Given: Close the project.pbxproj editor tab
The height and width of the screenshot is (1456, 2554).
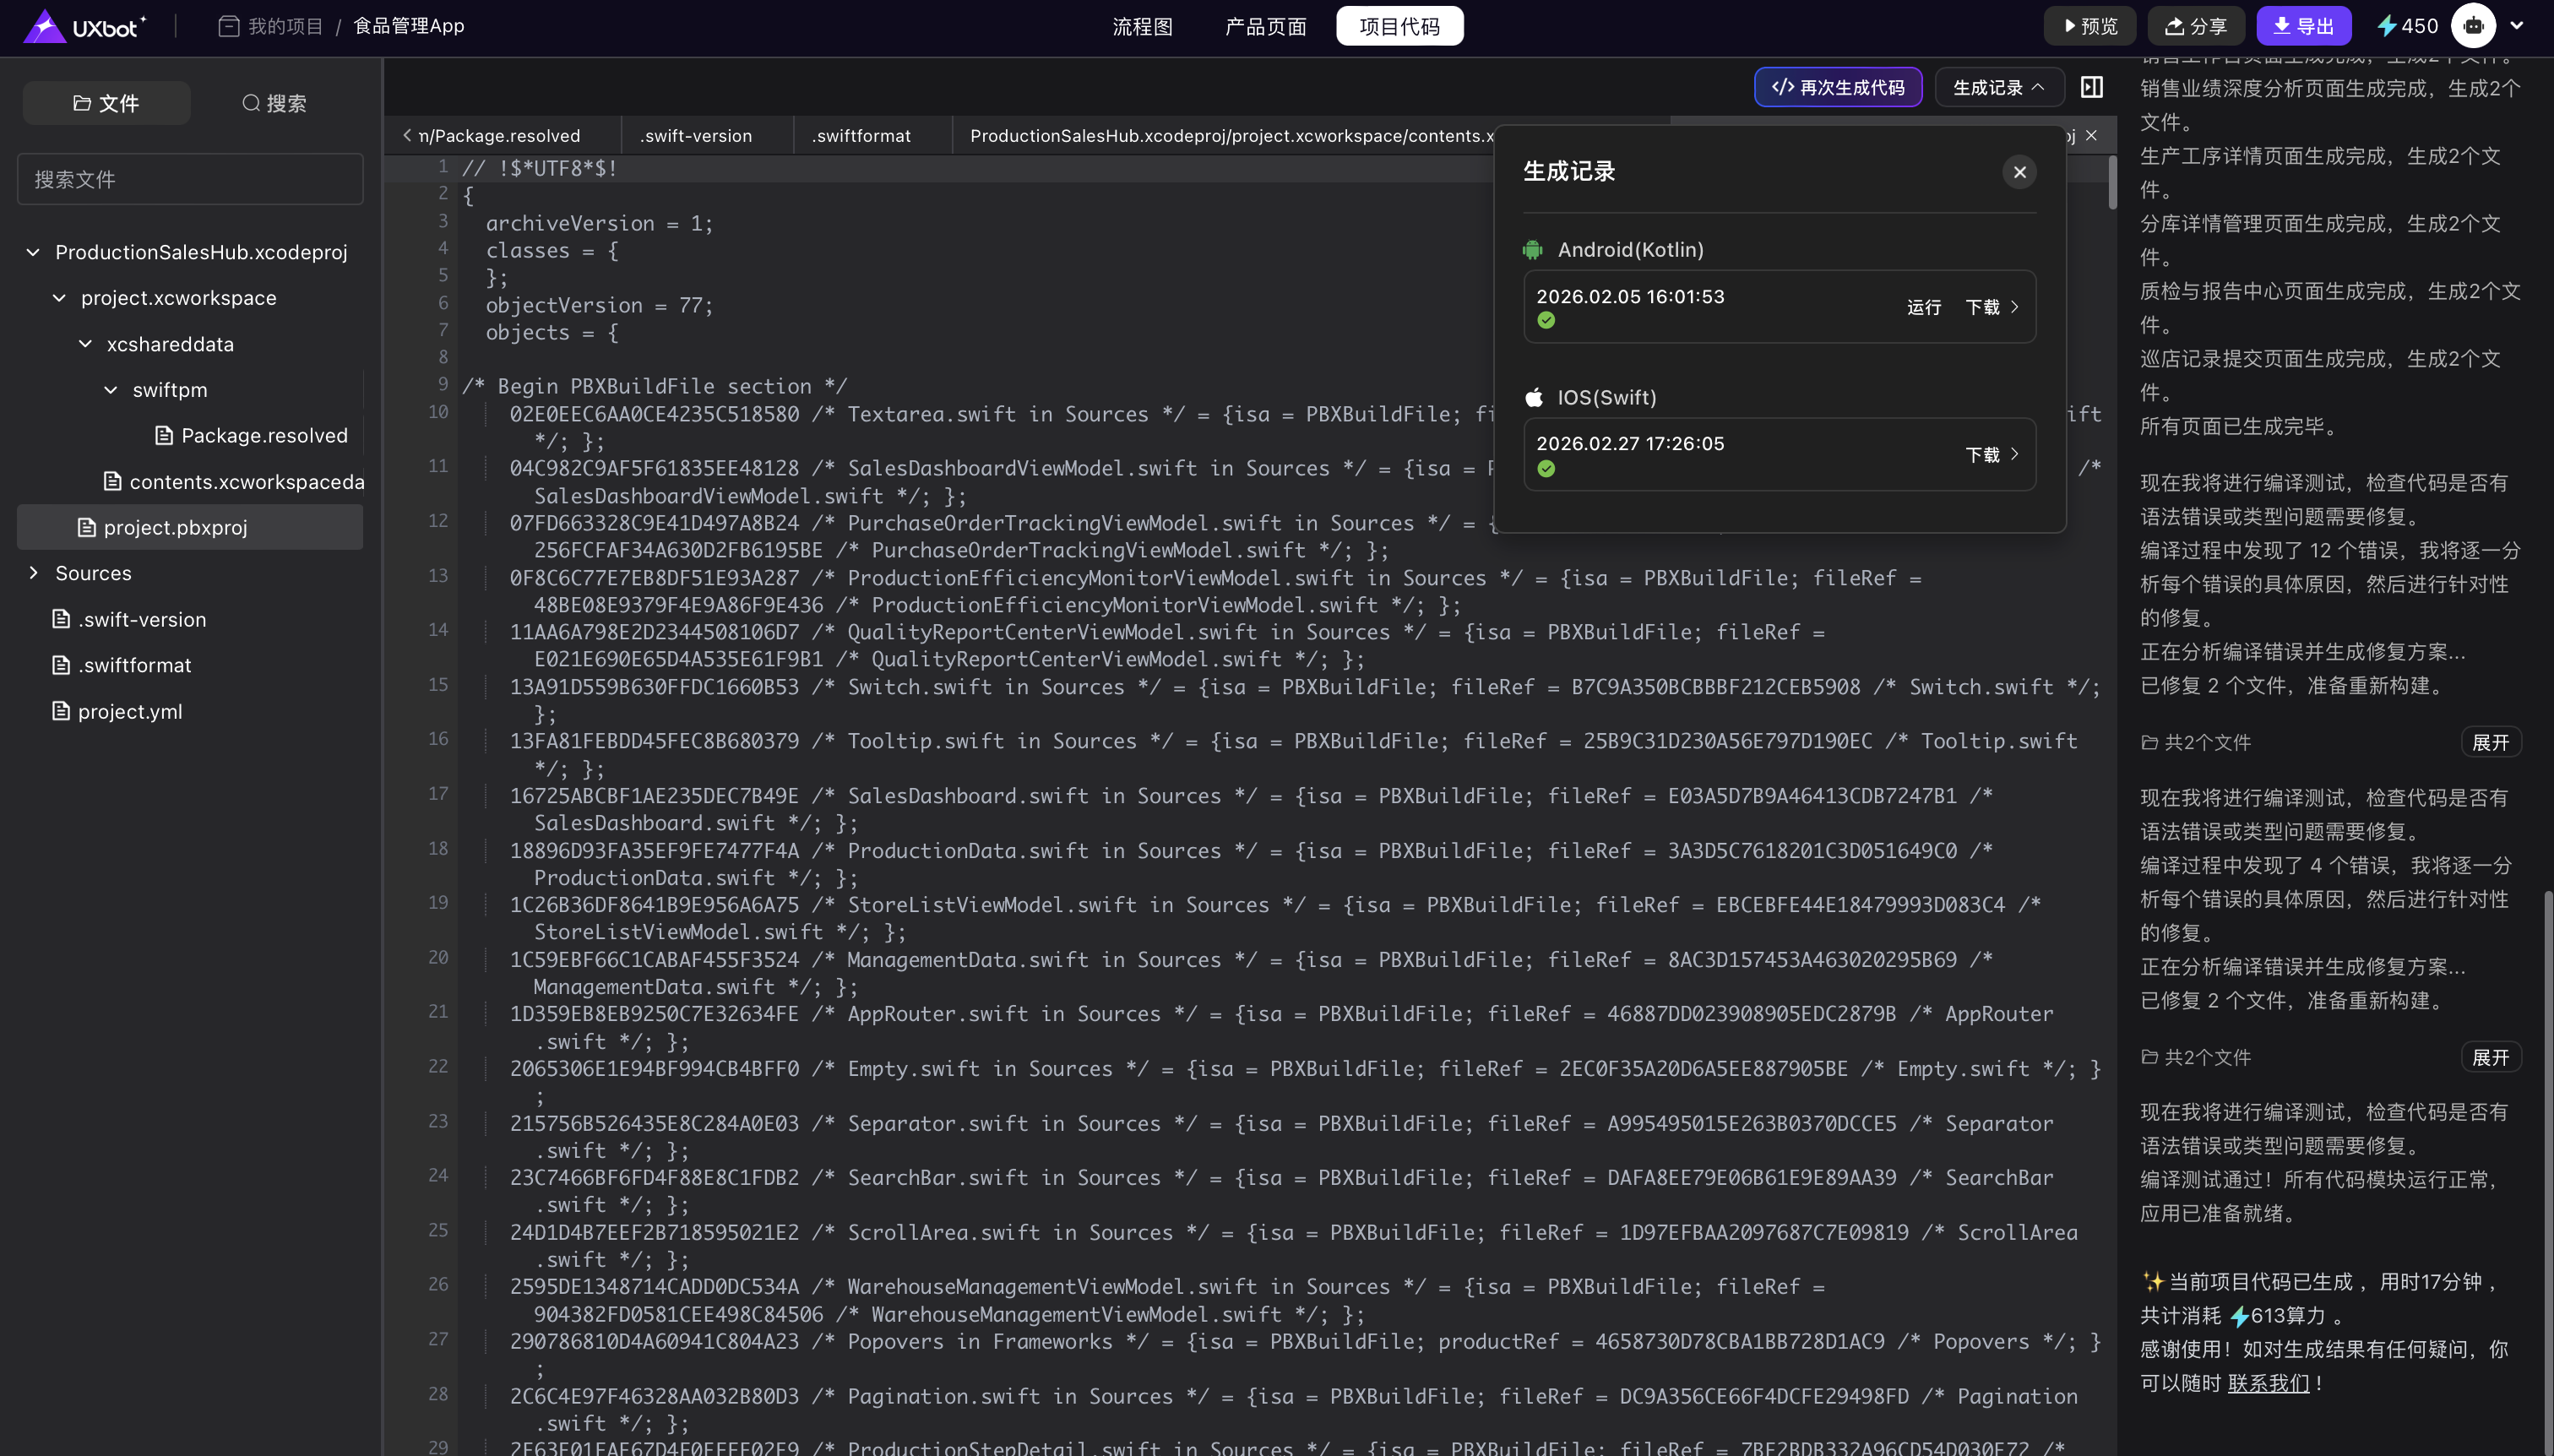Looking at the screenshot, I should coord(2091,135).
